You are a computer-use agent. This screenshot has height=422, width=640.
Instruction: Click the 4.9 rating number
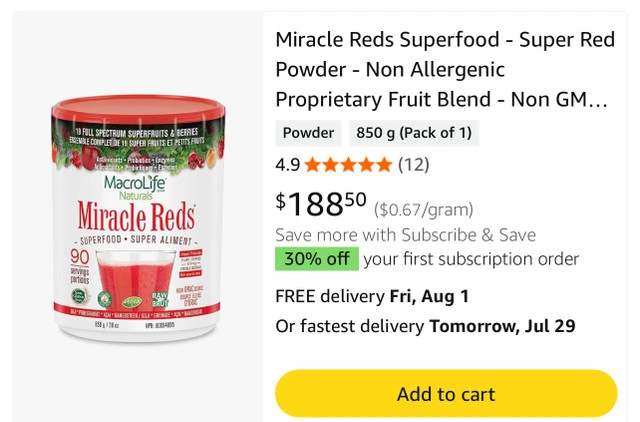[x=287, y=164]
